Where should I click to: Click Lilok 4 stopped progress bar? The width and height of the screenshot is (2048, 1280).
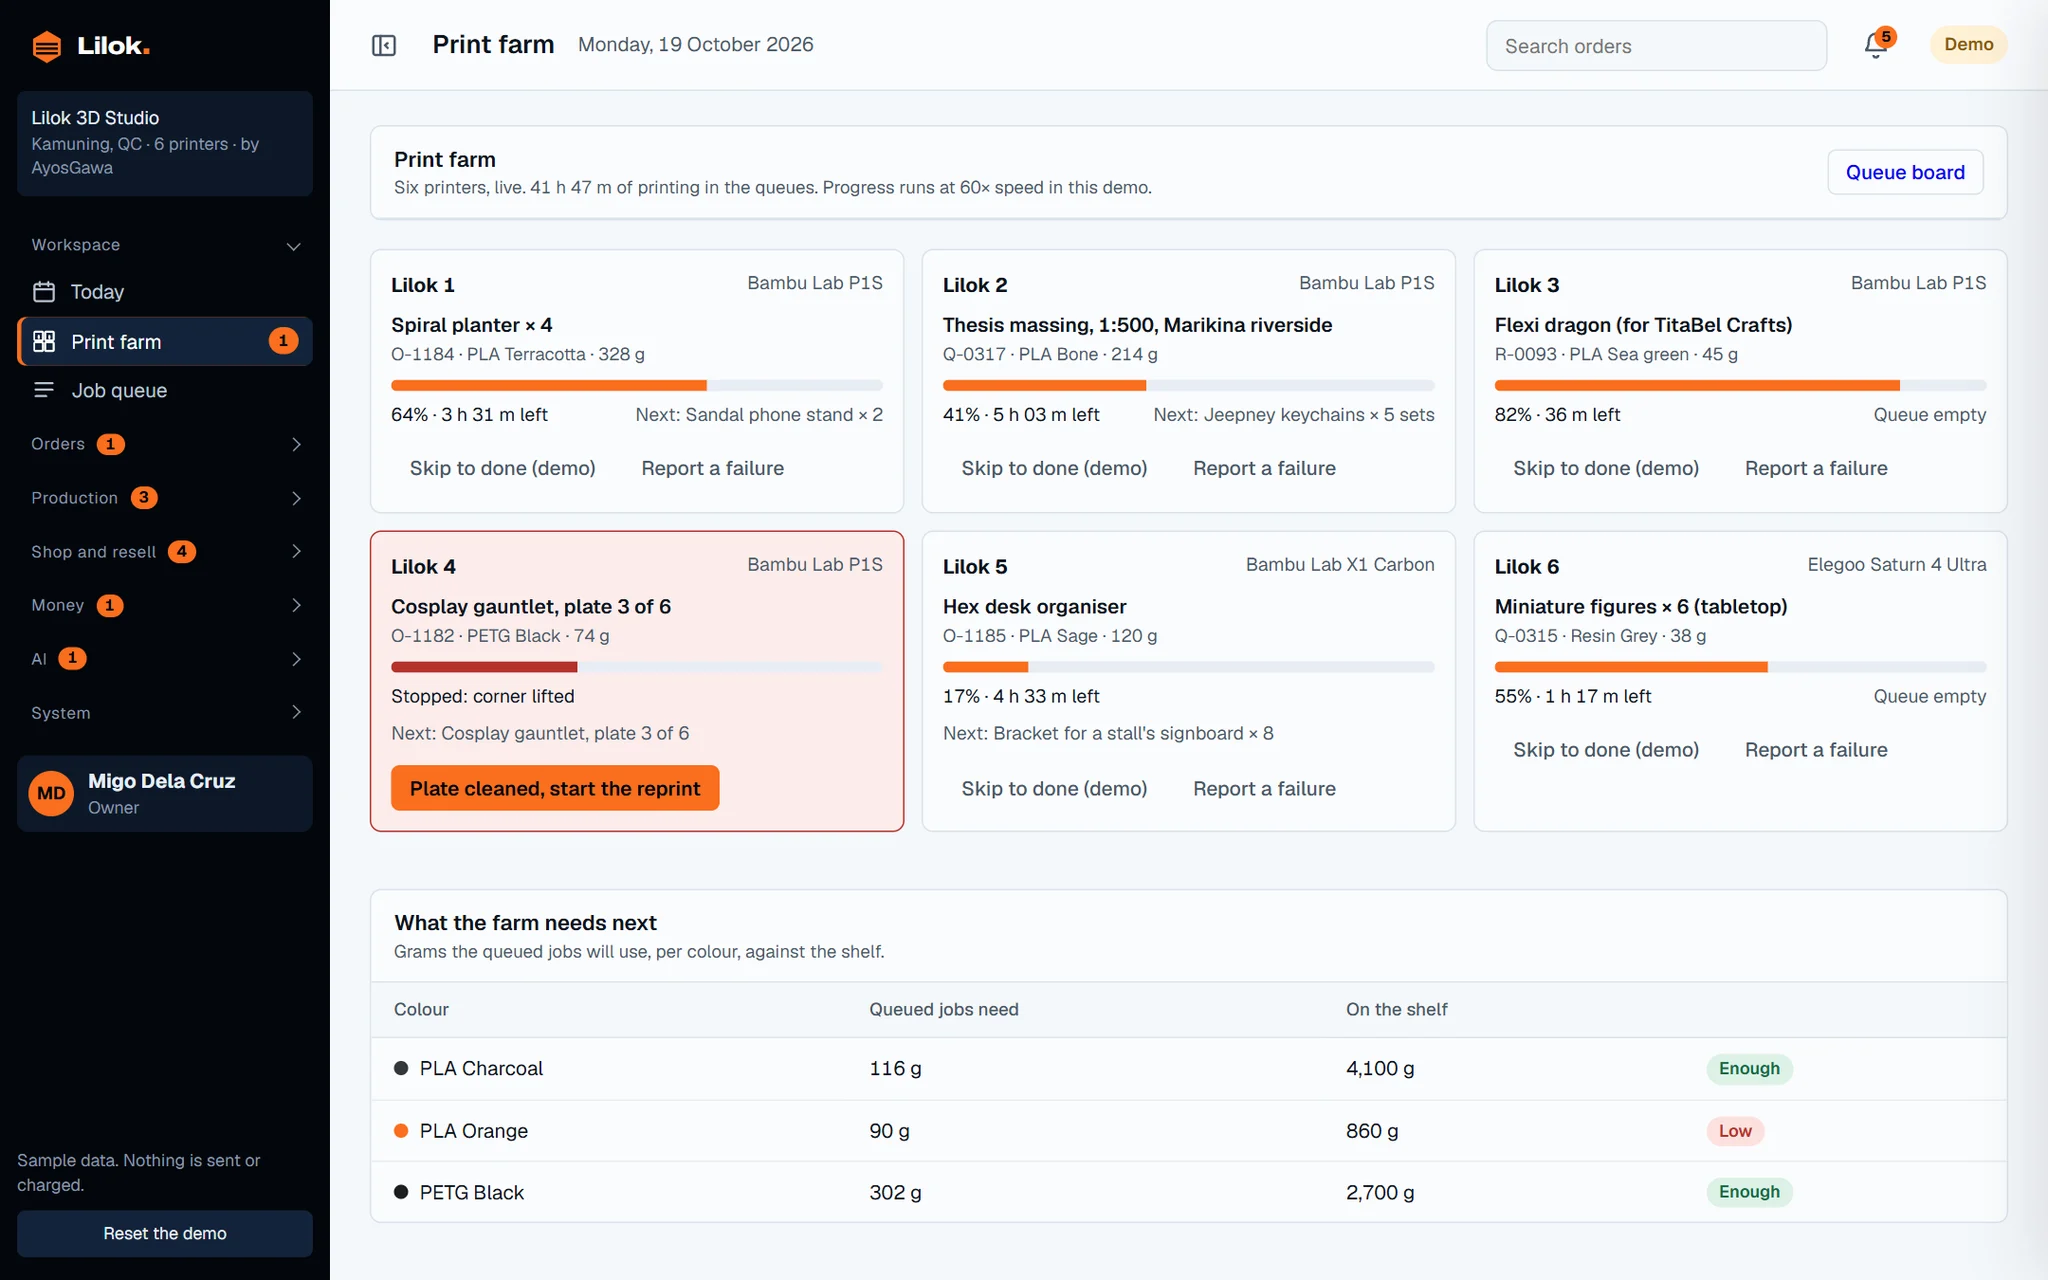637,667
